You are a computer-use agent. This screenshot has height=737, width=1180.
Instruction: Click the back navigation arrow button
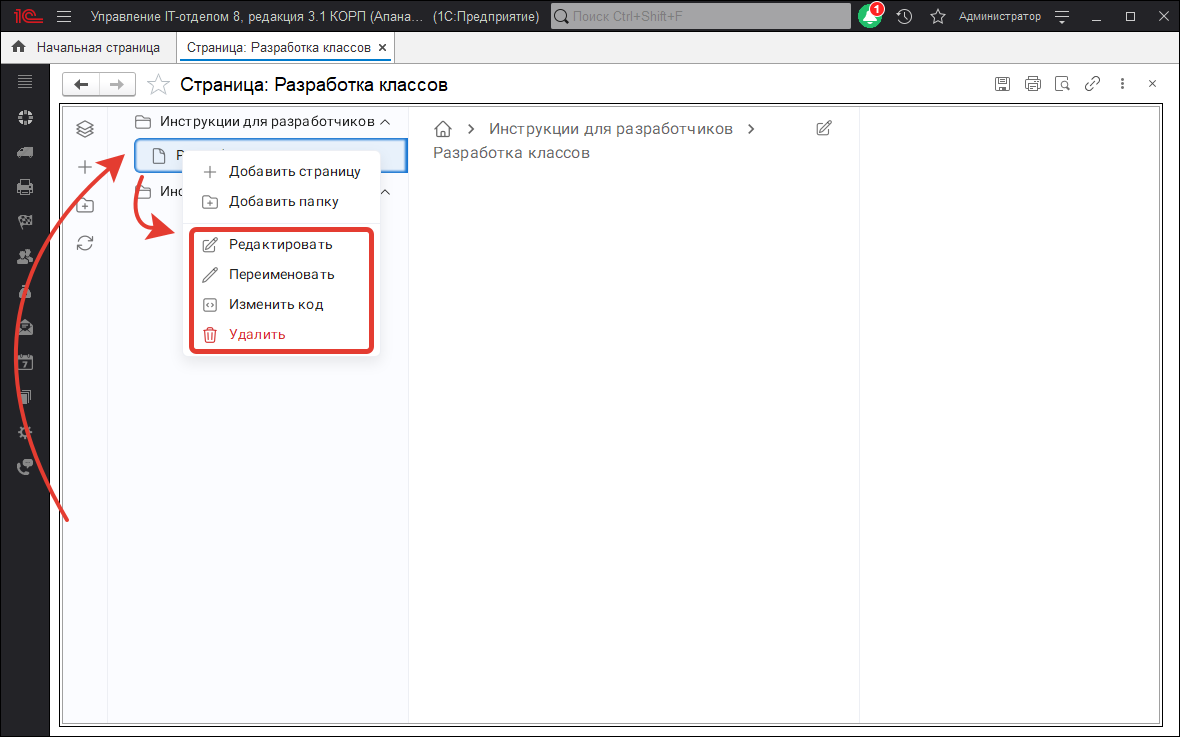[x=81, y=84]
